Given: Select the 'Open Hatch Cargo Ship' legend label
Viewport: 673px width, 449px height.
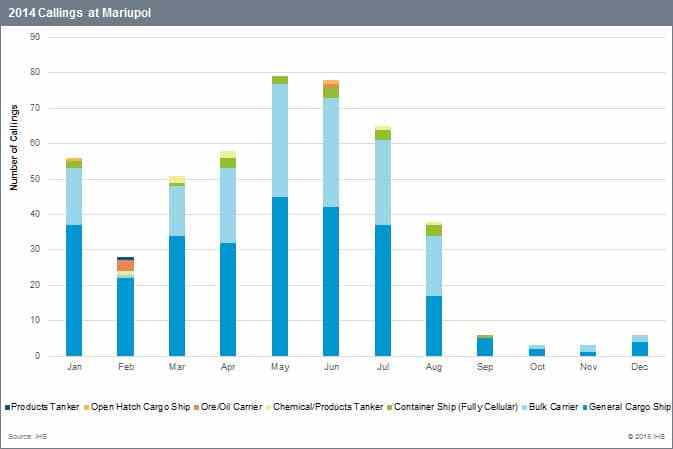Looking at the screenshot, I should (140, 407).
